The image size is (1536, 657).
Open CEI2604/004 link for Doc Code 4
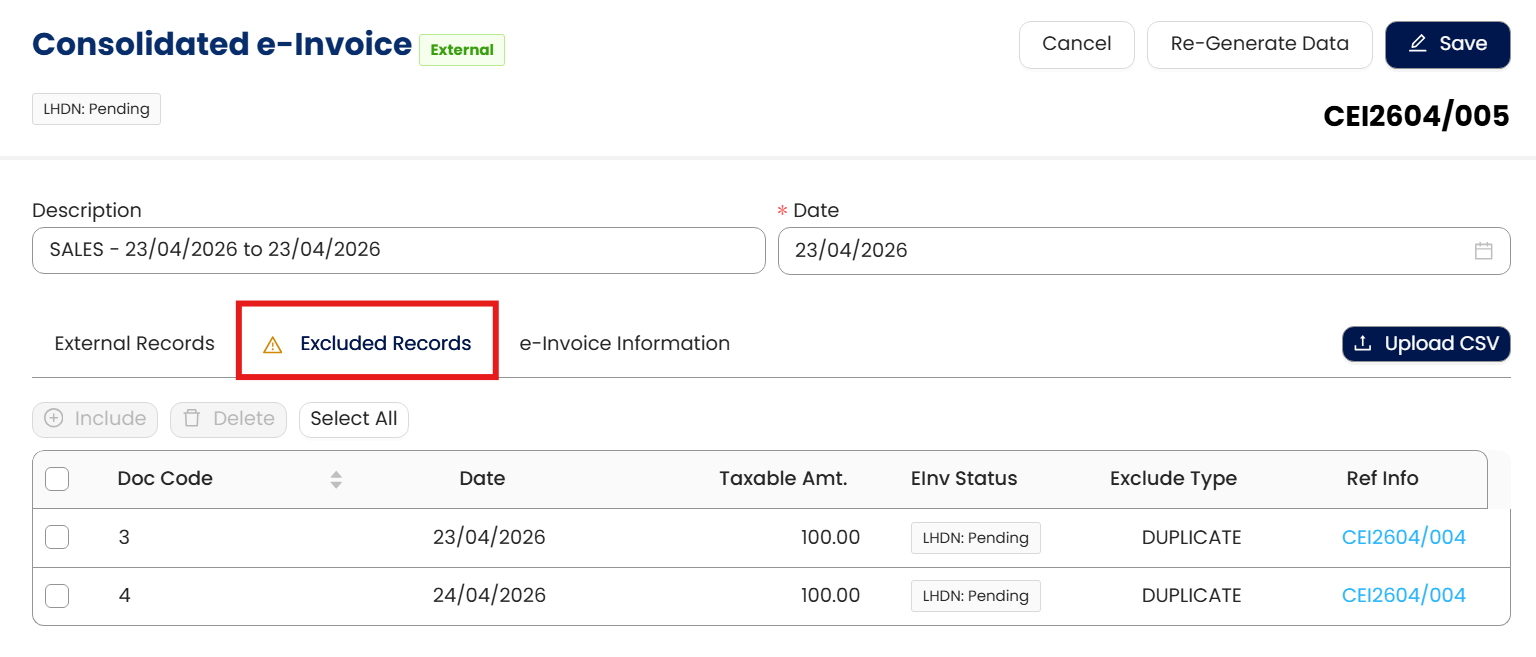1403,596
